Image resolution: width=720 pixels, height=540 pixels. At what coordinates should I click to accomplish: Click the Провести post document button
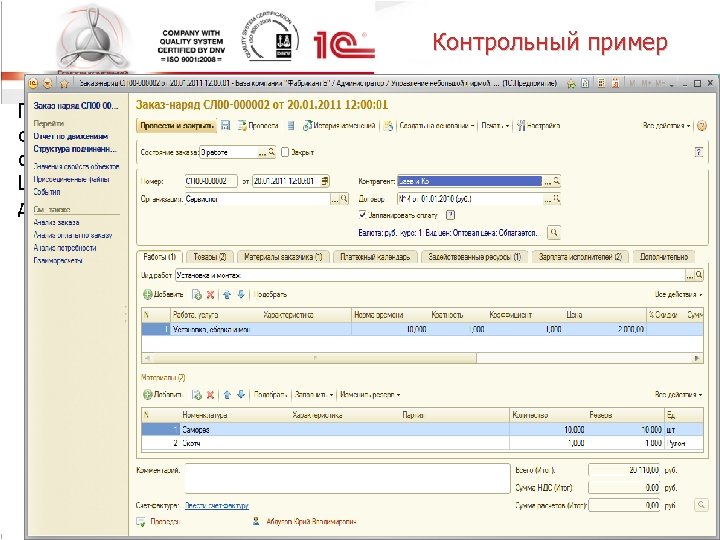coord(258,125)
